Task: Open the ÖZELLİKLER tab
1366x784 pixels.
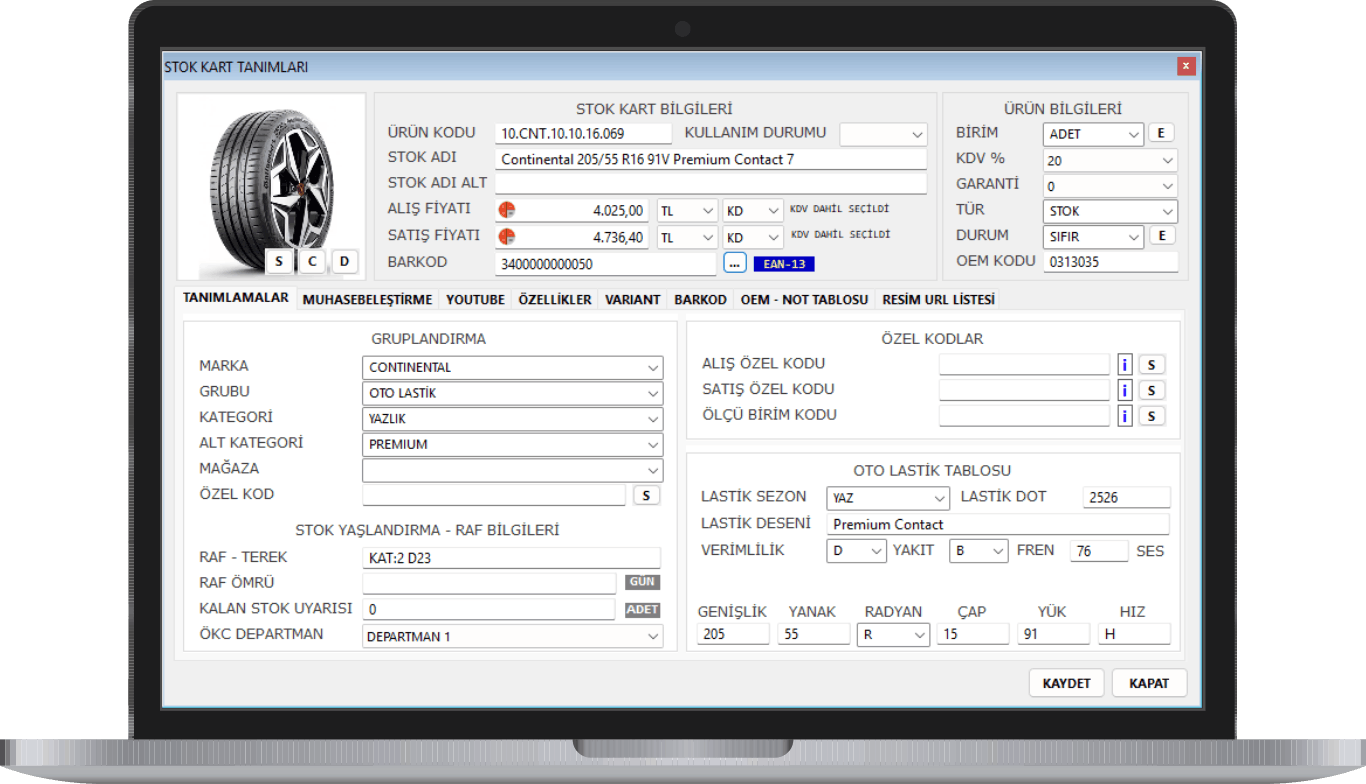Action: tap(555, 299)
